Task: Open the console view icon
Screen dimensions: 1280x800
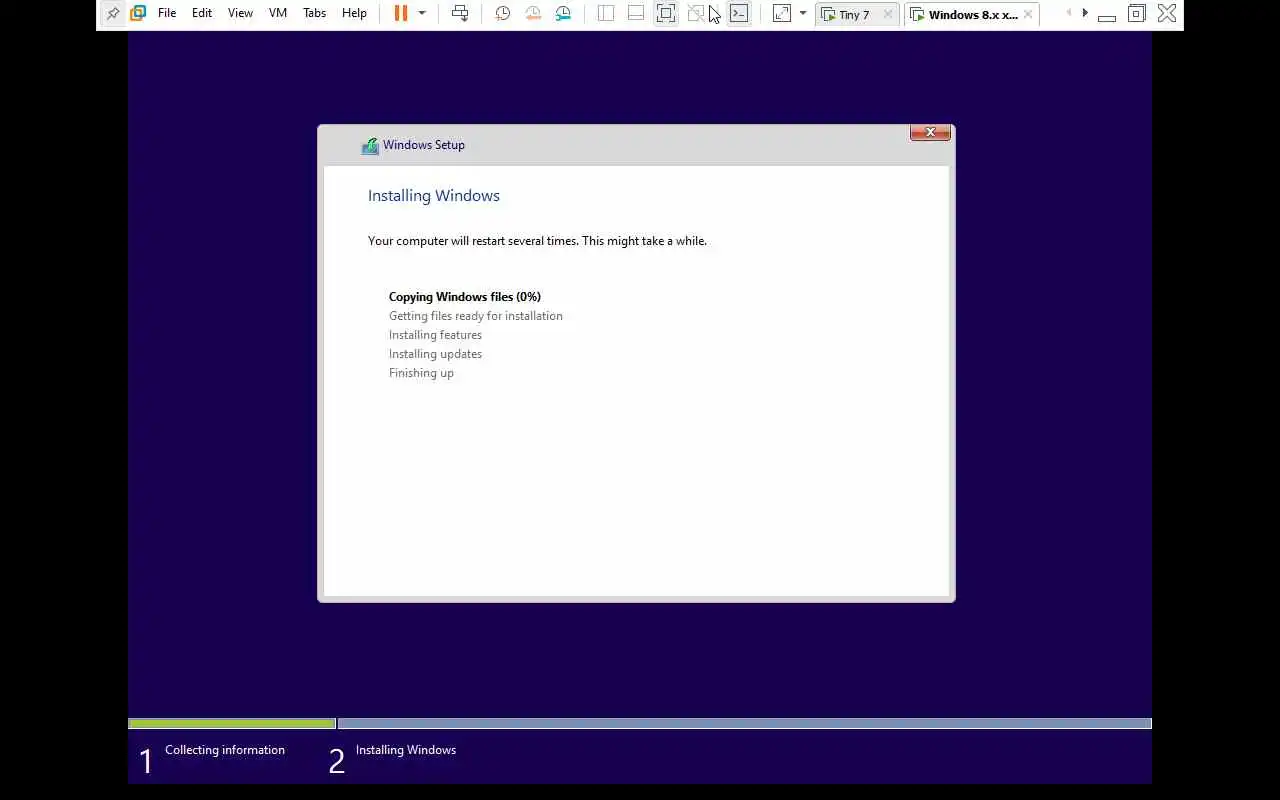Action: point(739,13)
